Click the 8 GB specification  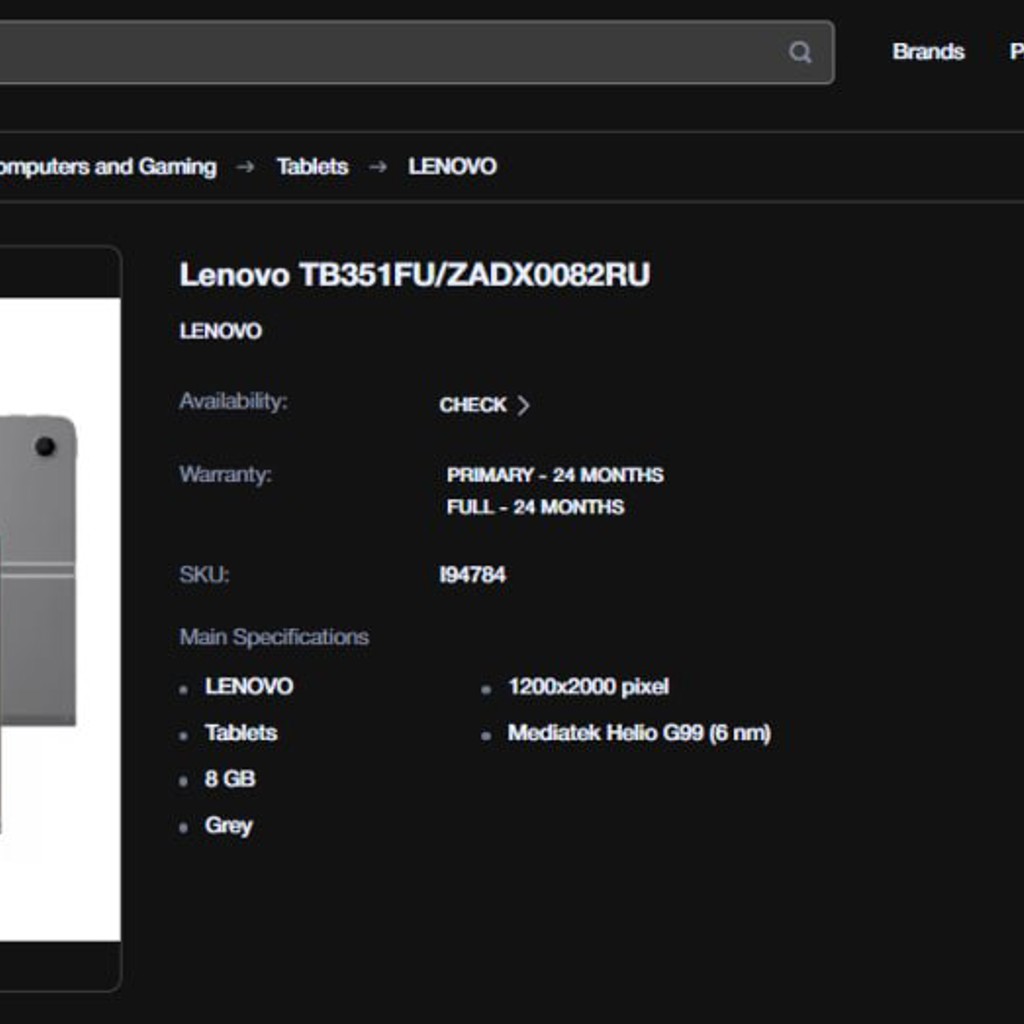229,779
